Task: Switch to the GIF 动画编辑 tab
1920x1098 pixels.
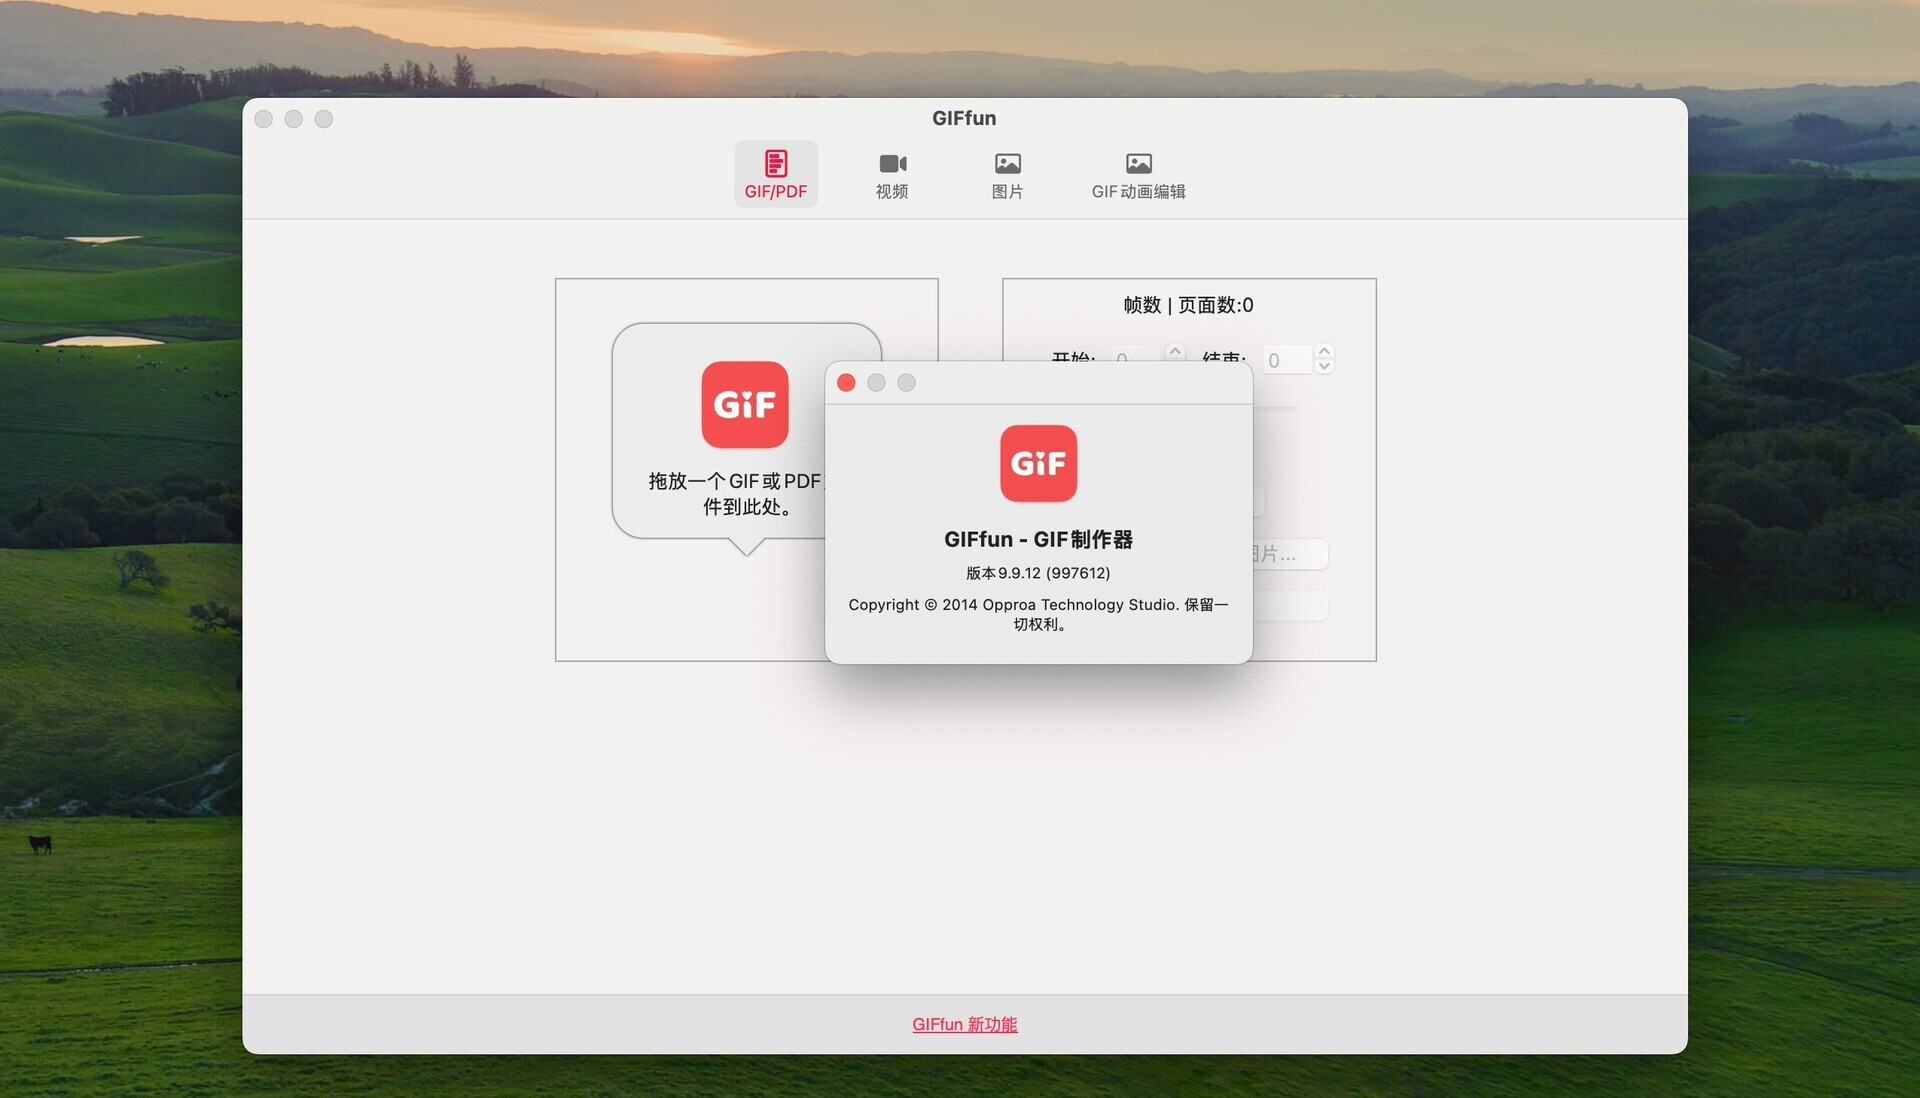Action: tap(1138, 174)
